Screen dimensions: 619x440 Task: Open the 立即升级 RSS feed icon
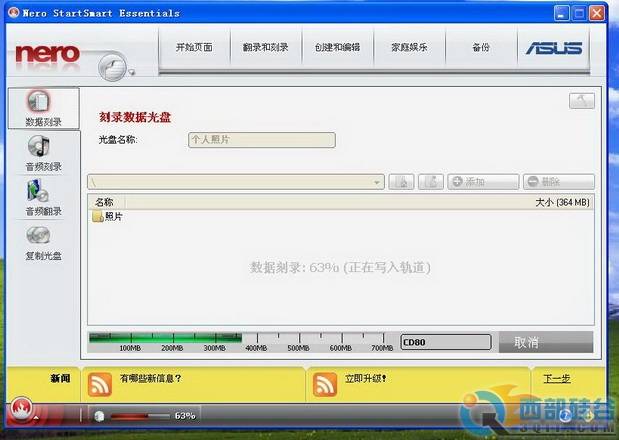point(325,384)
